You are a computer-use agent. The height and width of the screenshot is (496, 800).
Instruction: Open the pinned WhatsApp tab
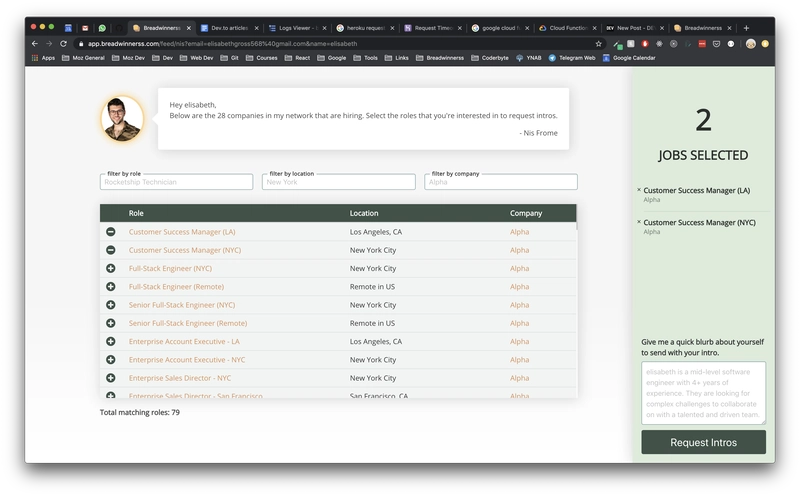pos(102,28)
